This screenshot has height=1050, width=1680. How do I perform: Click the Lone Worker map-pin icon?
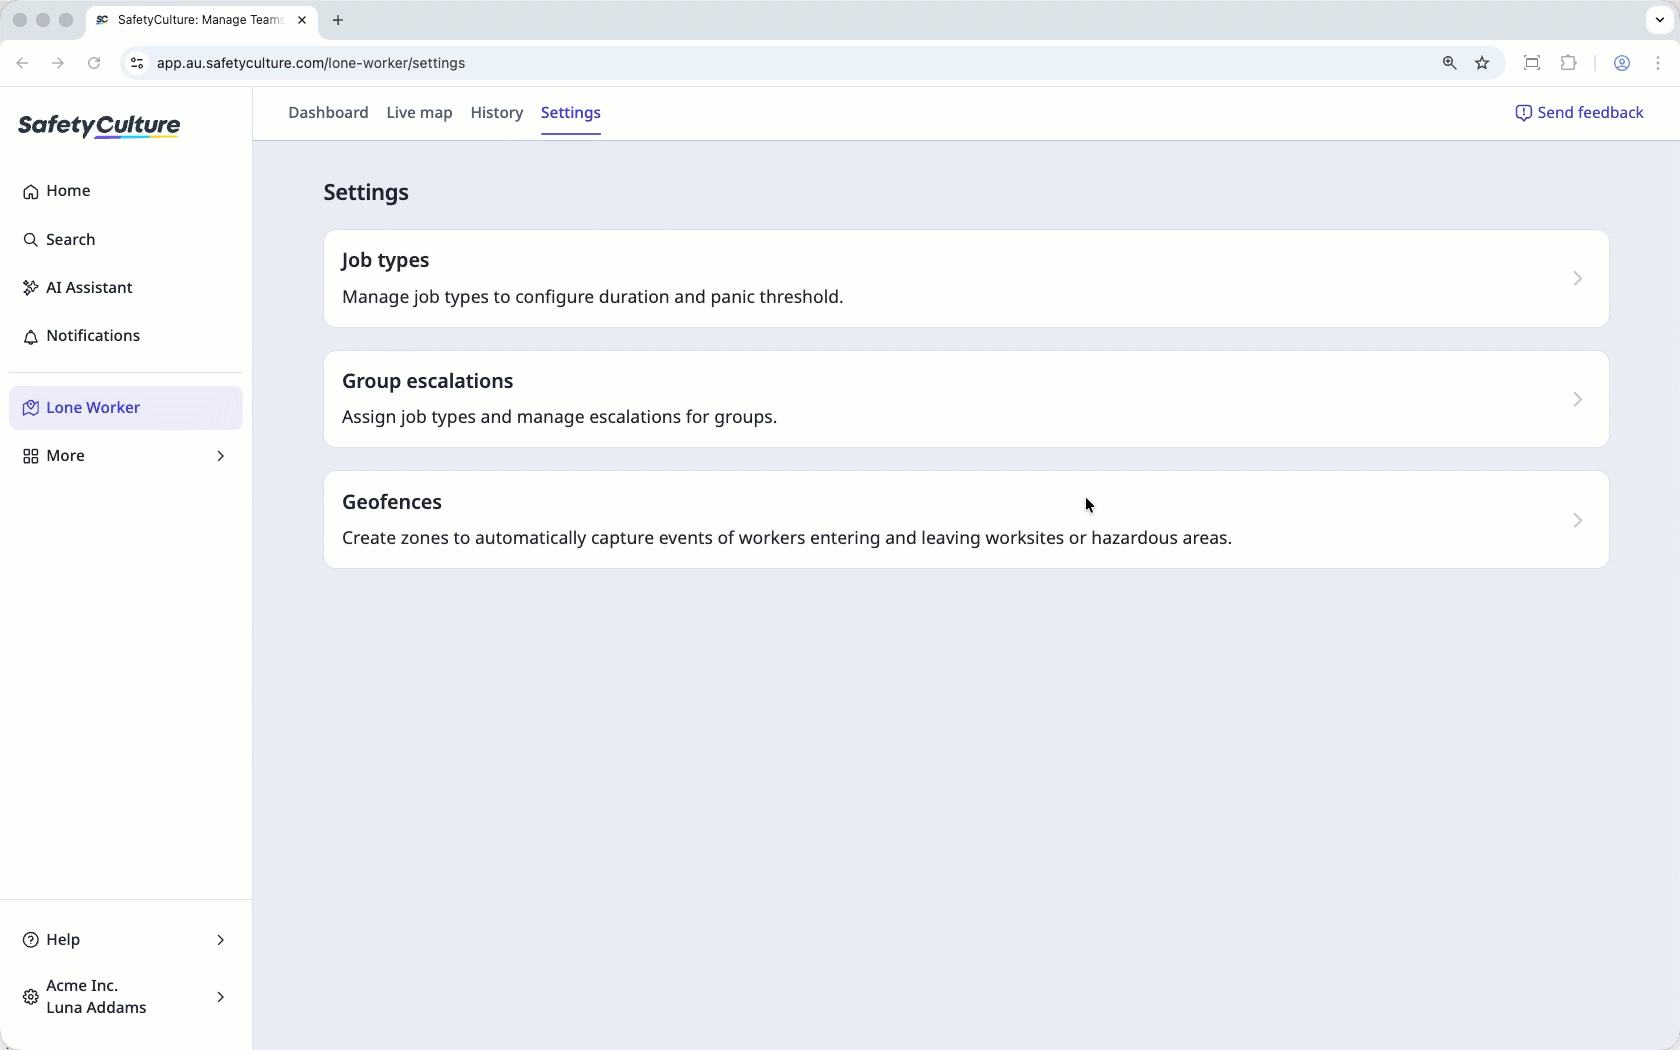point(31,408)
